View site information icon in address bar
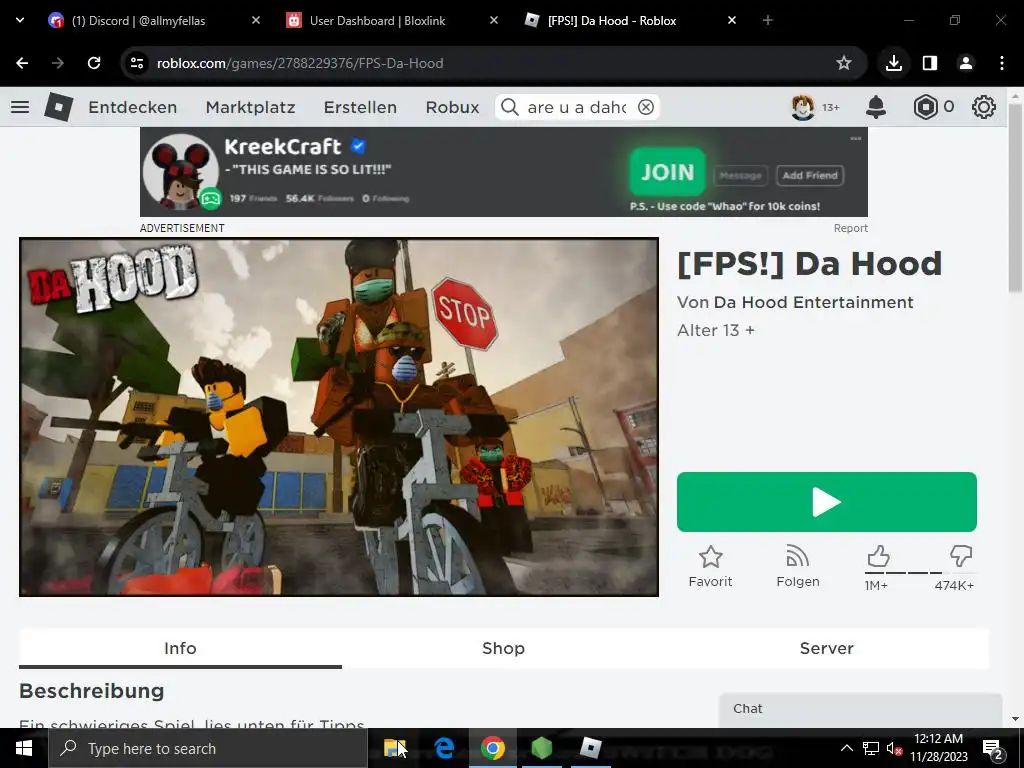 pyautogui.click(x=136, y=63)
